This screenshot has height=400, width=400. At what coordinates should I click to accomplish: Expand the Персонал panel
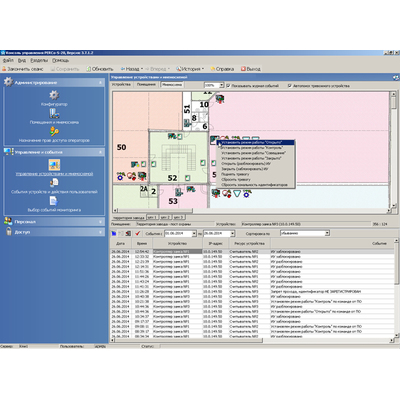coord(101,222)
